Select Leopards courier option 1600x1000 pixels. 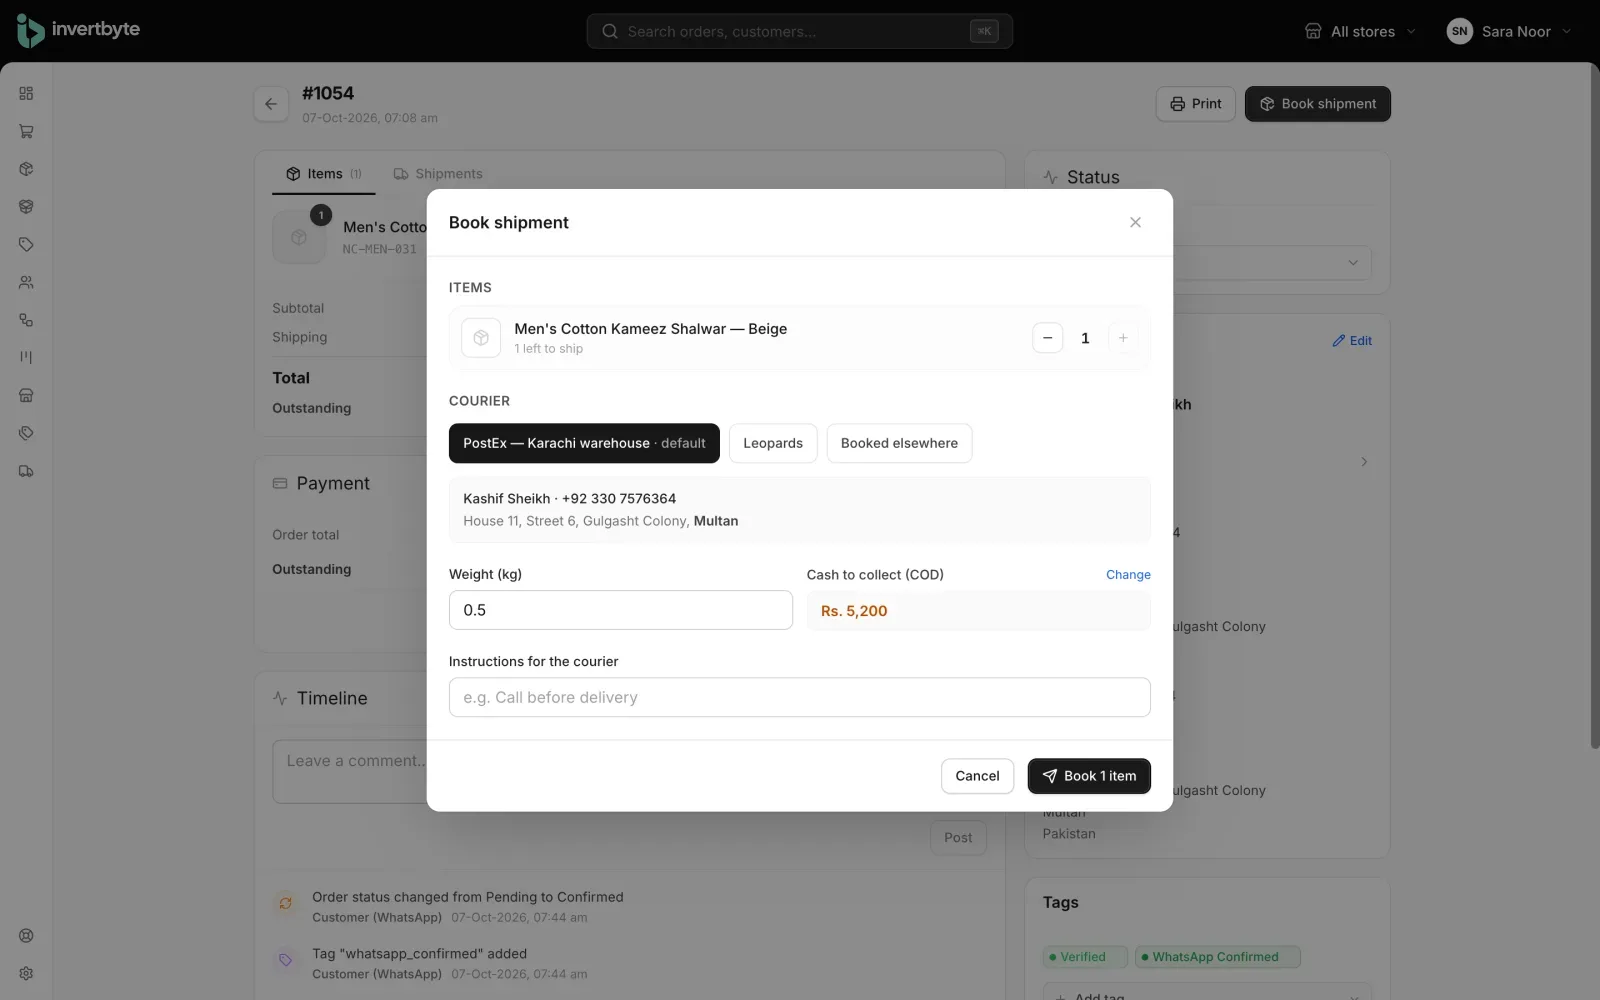(x=773, y=443)
